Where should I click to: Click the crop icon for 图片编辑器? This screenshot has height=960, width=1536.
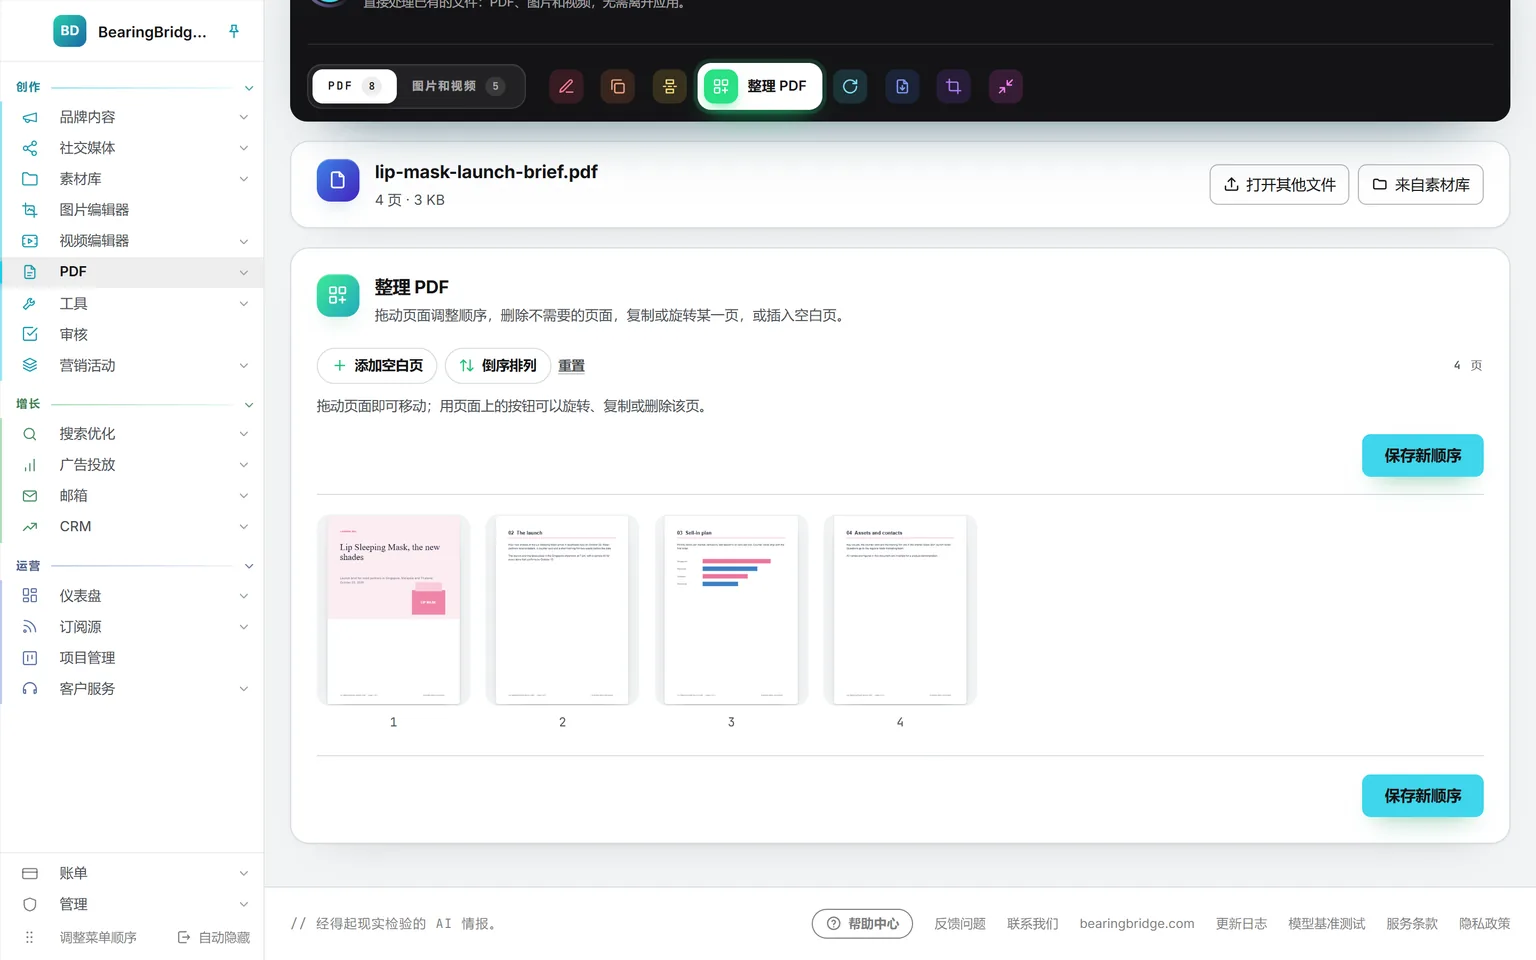click(x=30, y=210)
